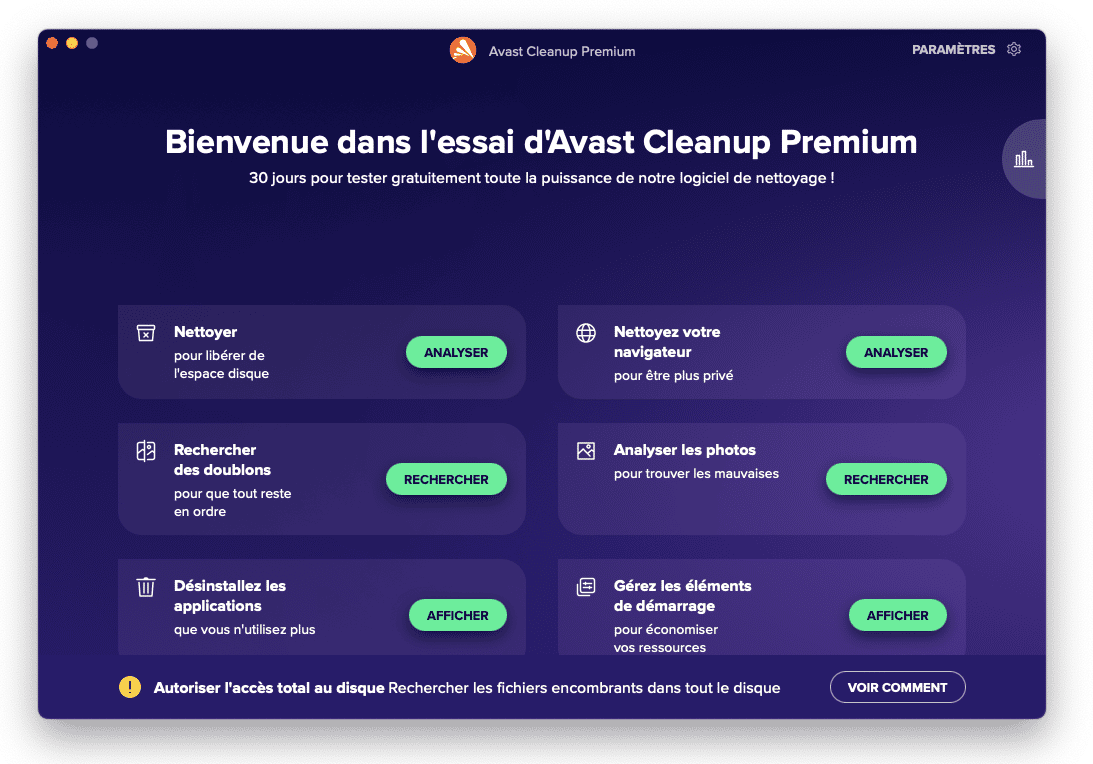Click the browser globe icon
This screenshot has height=764, width=1093.
tap(586, 333)
